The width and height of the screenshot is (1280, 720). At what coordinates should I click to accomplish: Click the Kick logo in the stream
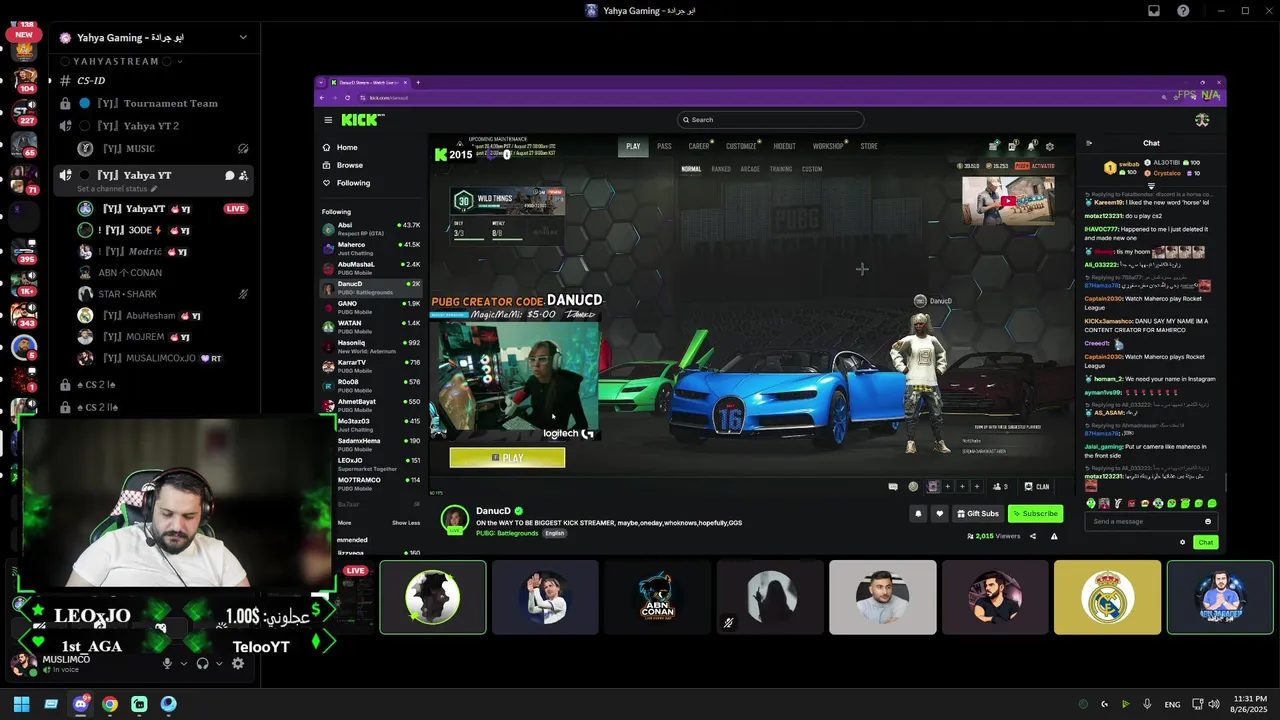(361, 120)
